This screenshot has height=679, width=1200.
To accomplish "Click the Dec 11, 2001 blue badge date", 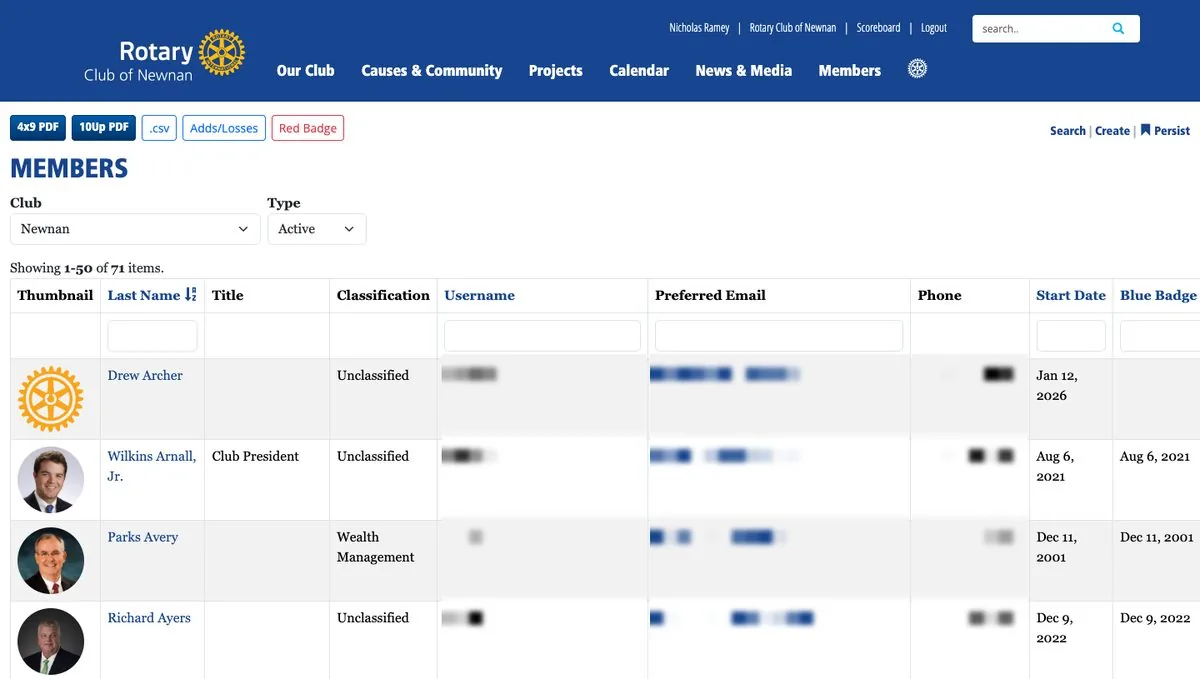I will [x=1157, y=537].
